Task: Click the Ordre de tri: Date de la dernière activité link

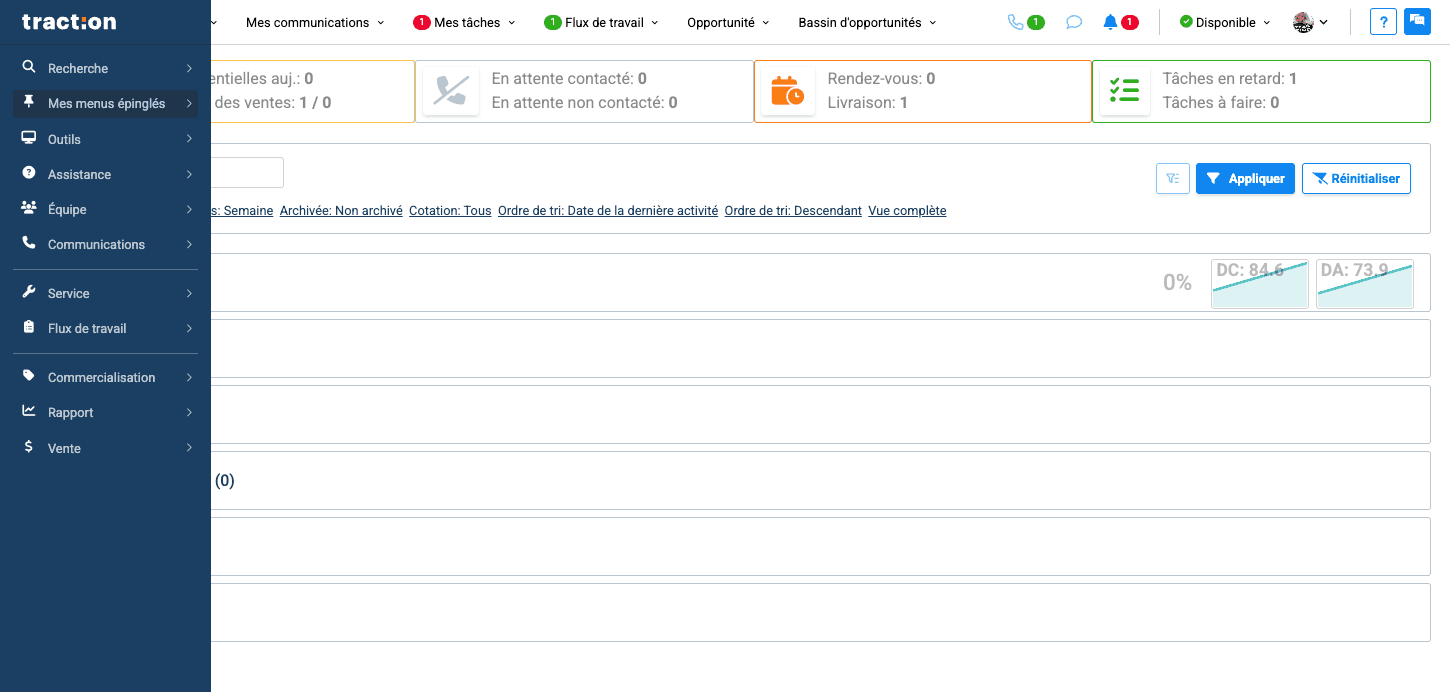Action: click(608, 211)
